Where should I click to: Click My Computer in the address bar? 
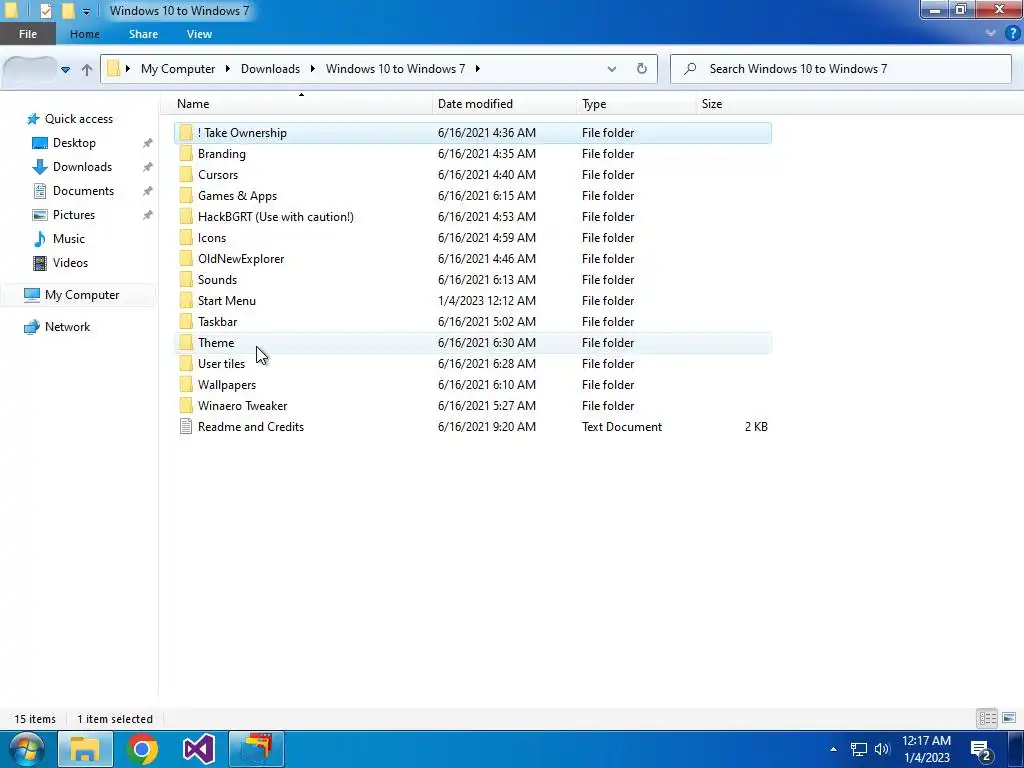(x=178, y=69)
